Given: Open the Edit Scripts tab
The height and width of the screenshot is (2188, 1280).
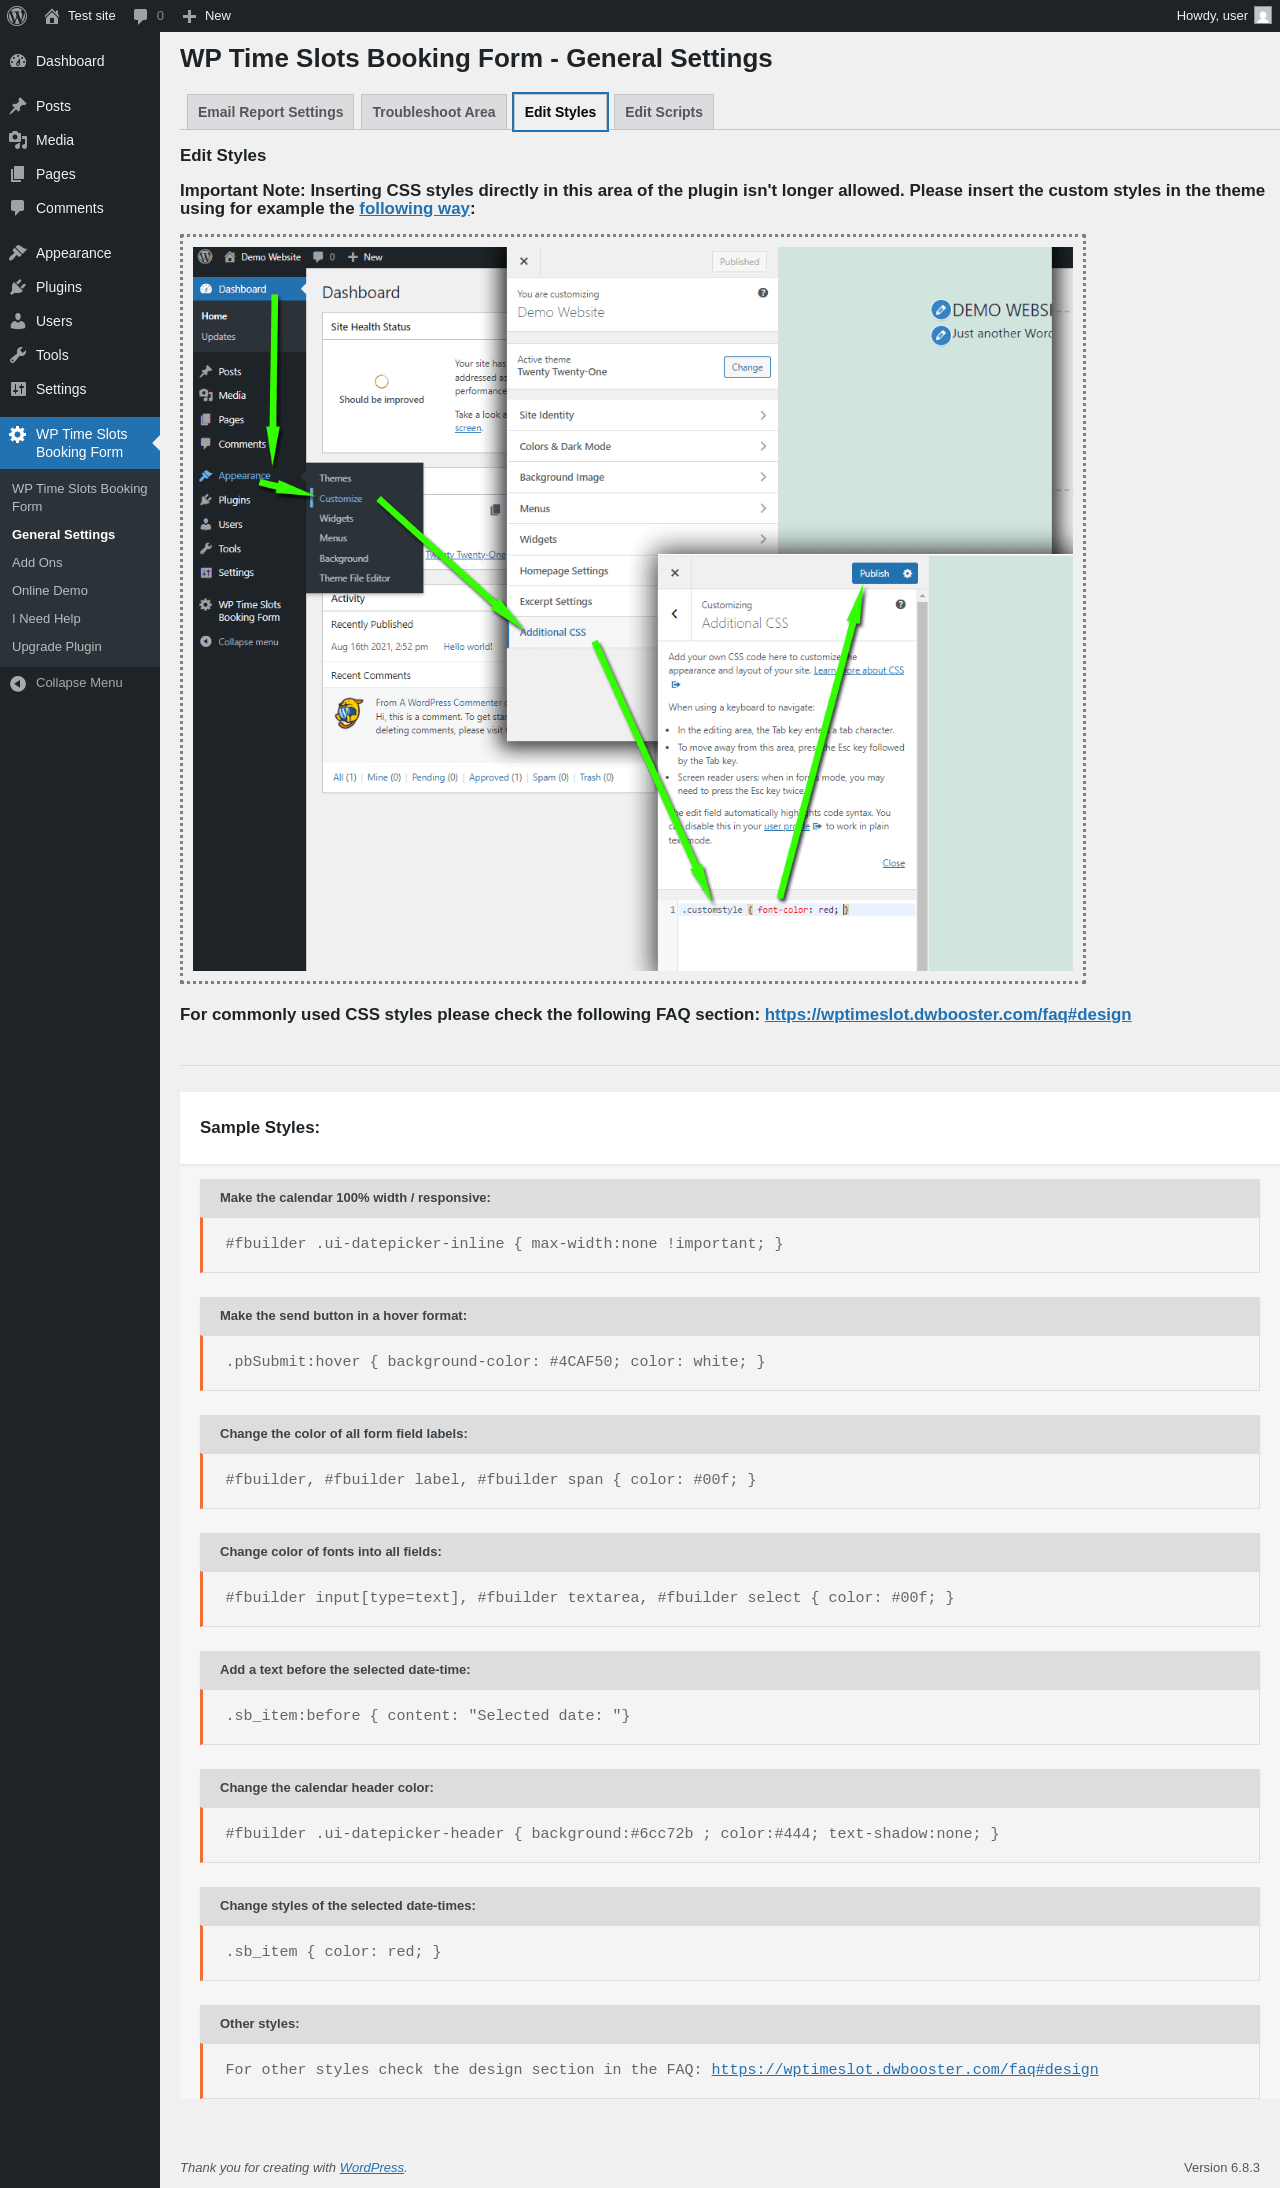Looking at the screenshot, I should click(x=664, y=112).
